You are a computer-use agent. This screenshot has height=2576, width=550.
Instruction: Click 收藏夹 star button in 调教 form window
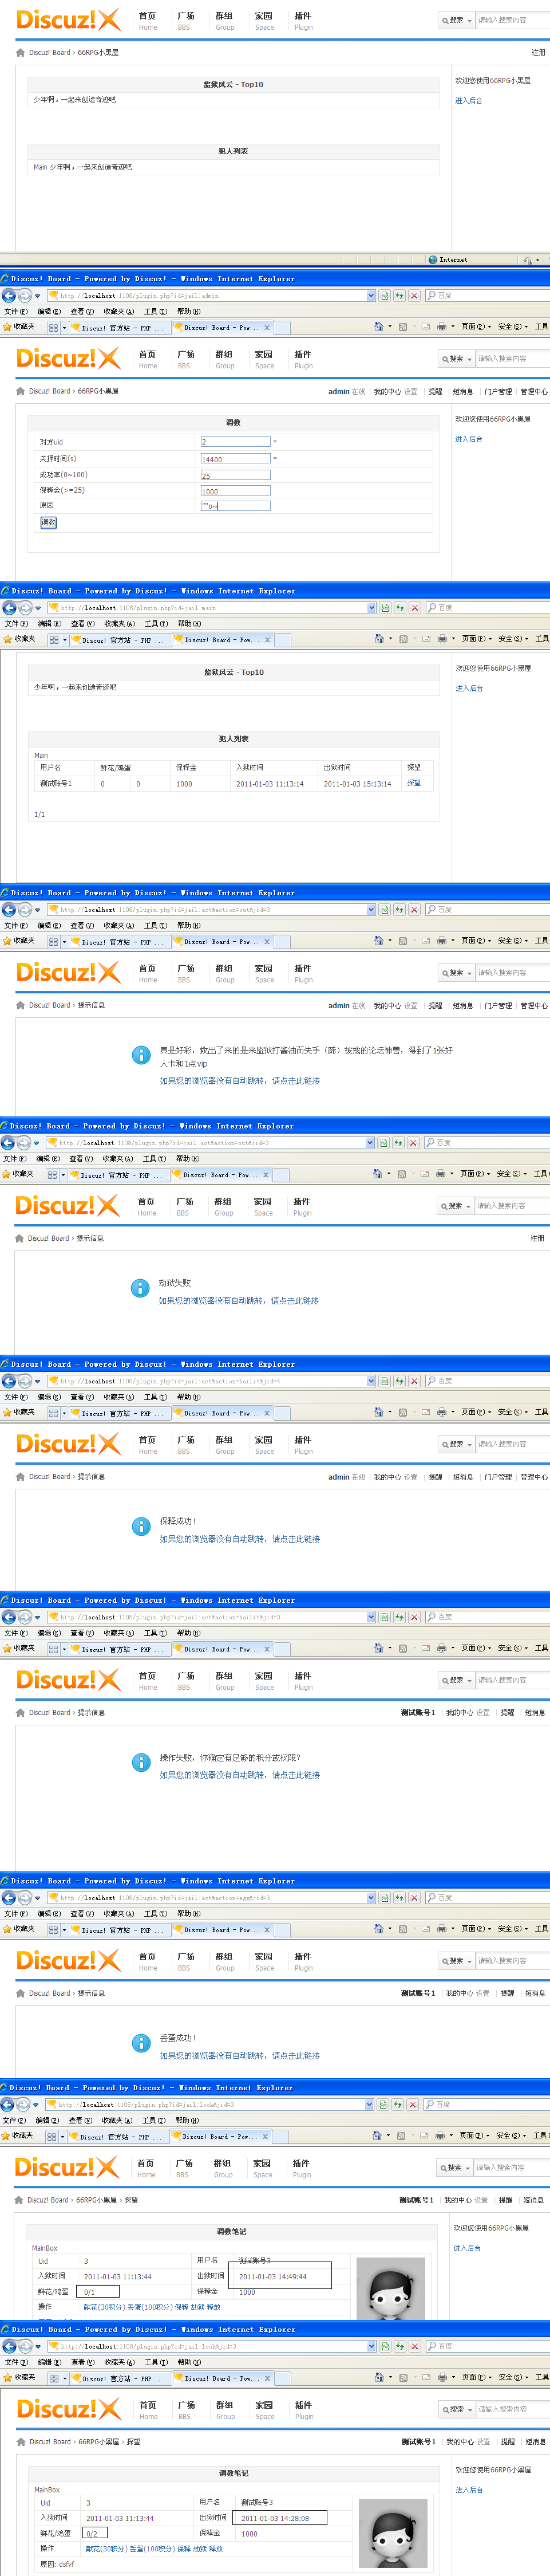(19, 326)
